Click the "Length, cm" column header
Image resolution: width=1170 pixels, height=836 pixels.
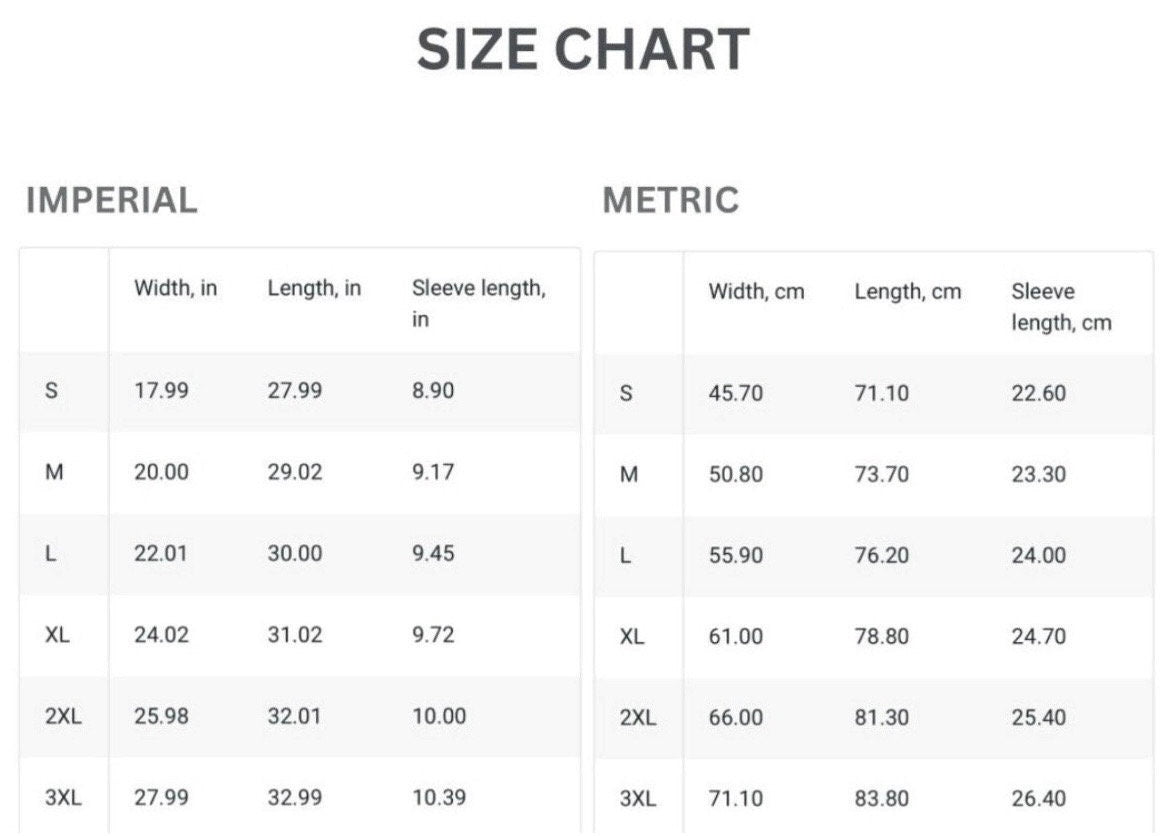pyautogui.click(x=907, y=292)
